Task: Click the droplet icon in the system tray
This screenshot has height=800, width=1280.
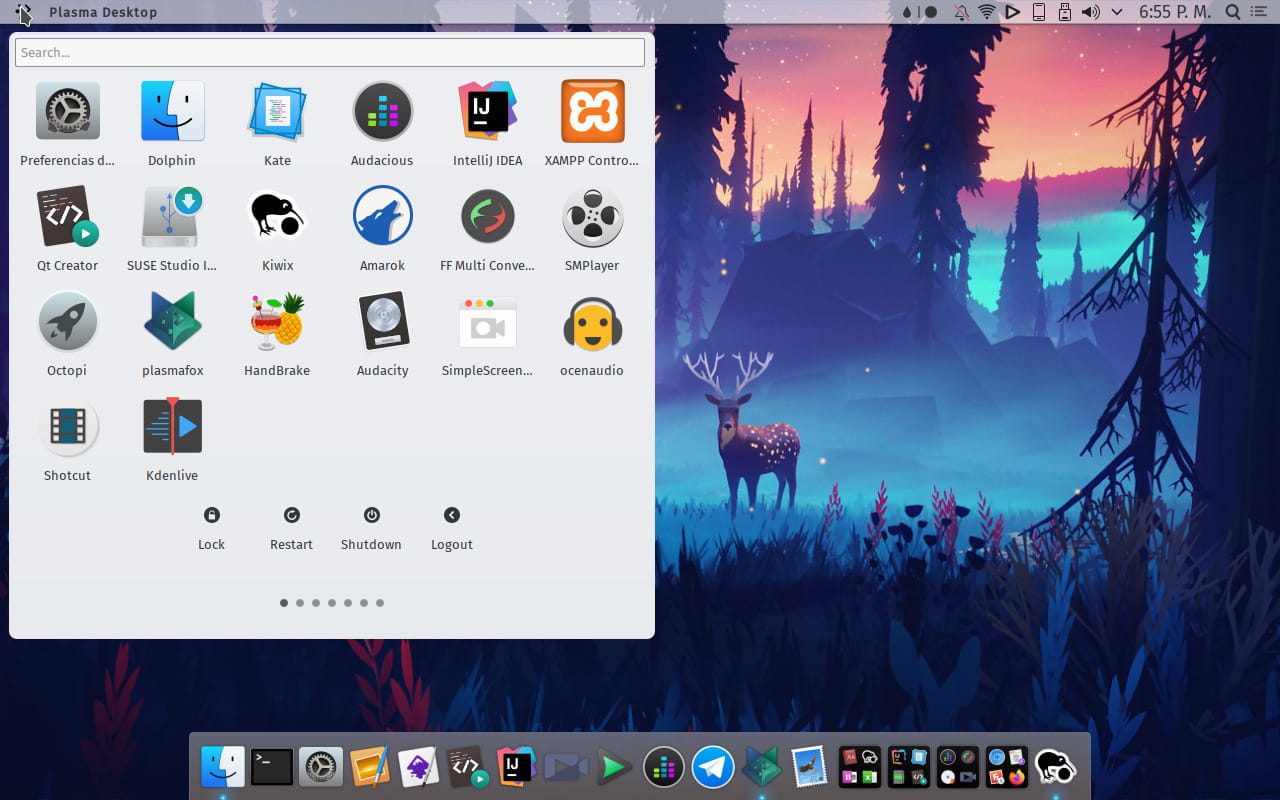Action: [907, 12]
